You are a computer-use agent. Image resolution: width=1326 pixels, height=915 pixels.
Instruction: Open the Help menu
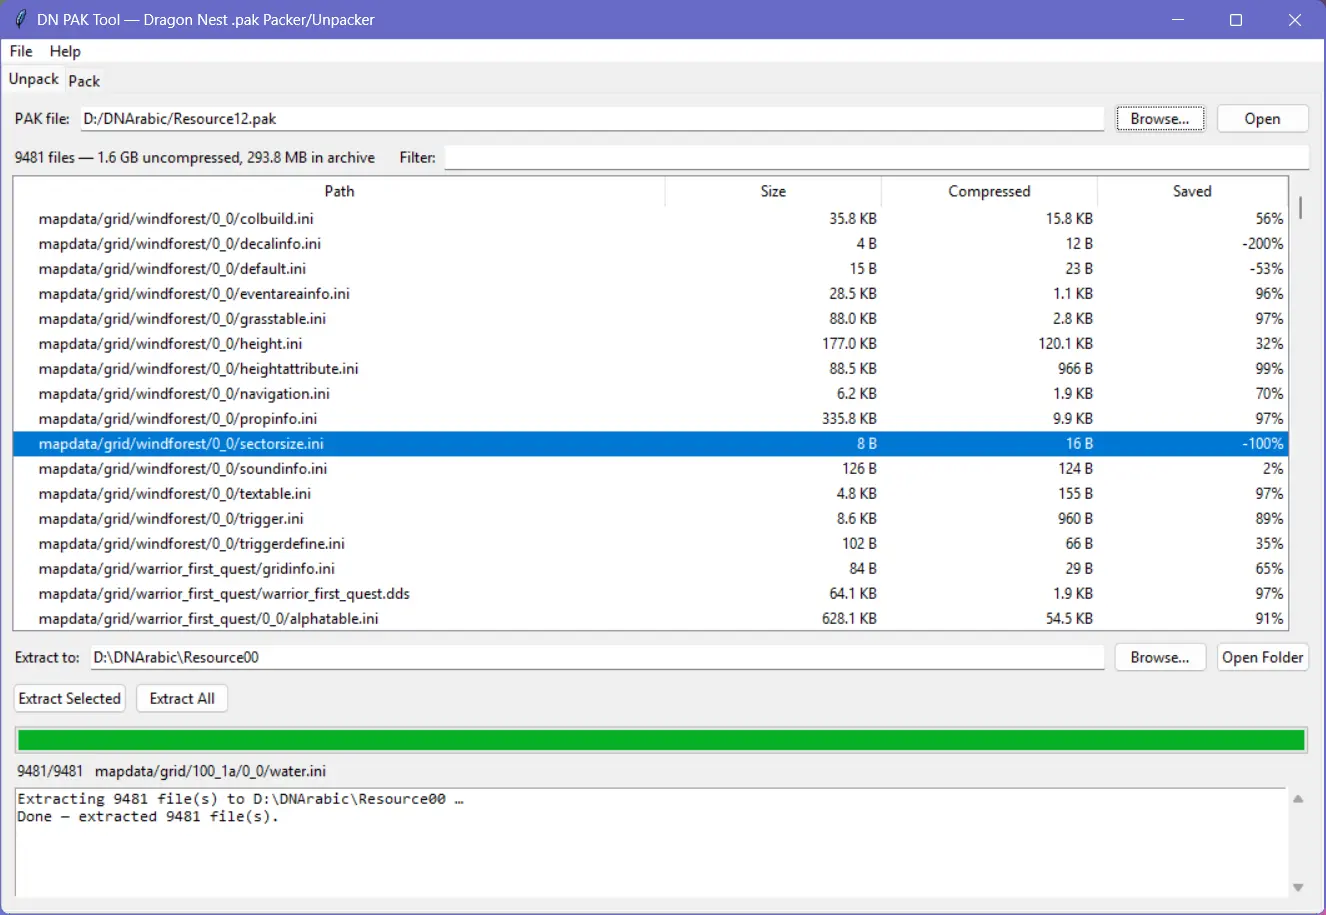[65, 51]
